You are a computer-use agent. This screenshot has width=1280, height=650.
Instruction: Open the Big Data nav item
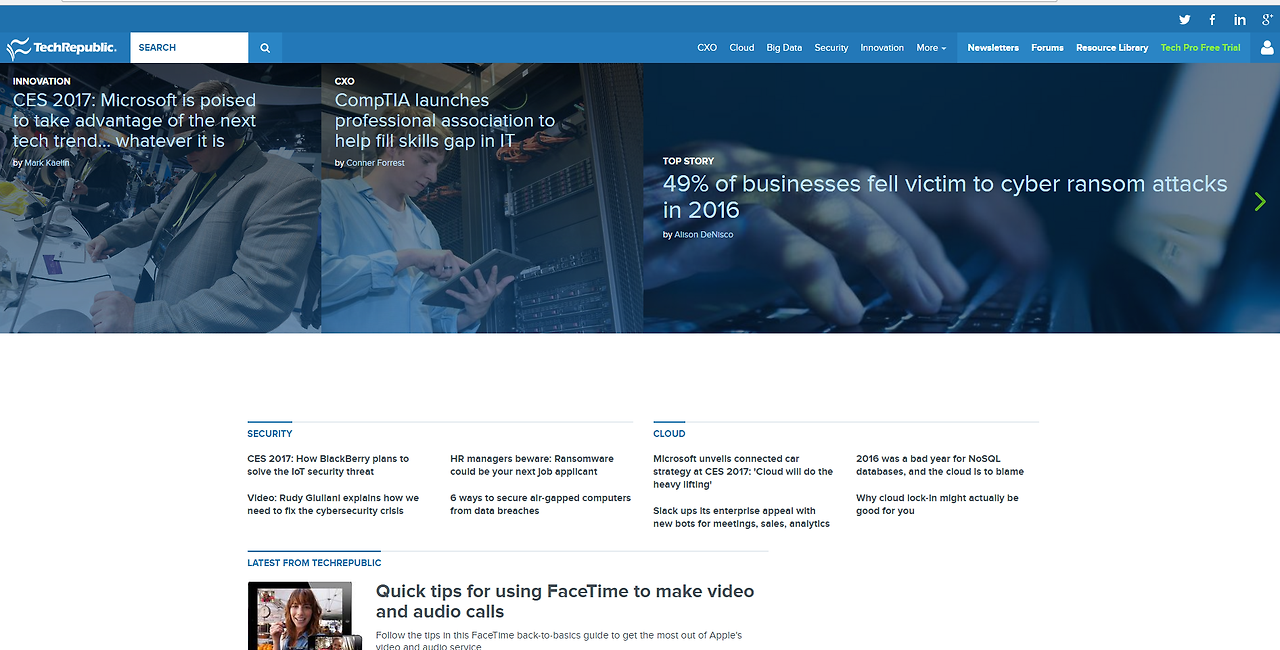pyautogui.click(x=784, y=47)
